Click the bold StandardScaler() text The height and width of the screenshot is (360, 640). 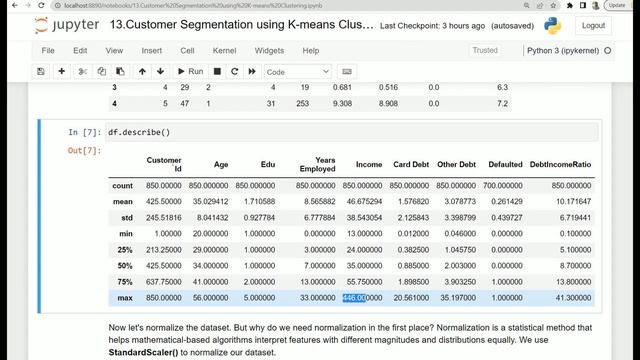(143, 352)
